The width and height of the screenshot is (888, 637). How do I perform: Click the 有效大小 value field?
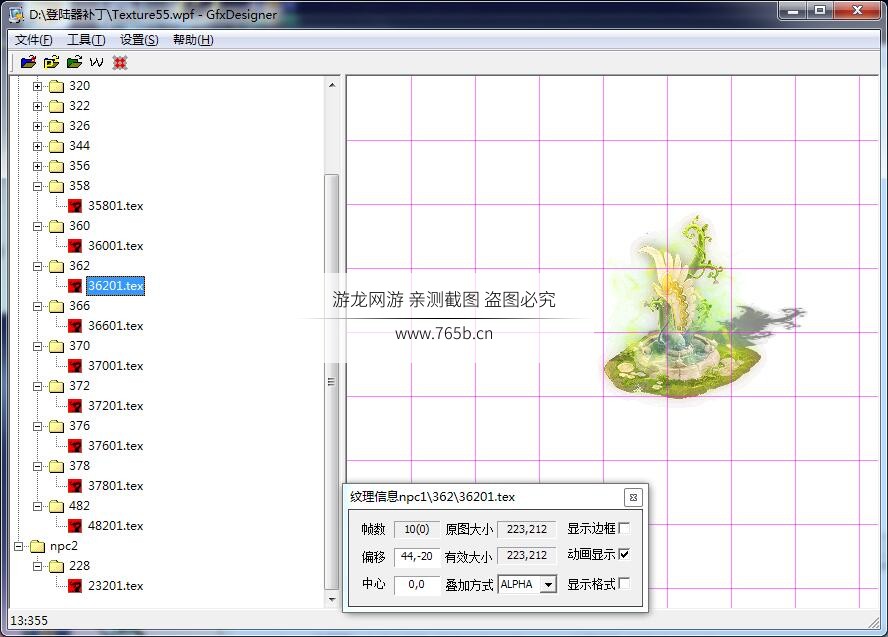pos(527,555)
